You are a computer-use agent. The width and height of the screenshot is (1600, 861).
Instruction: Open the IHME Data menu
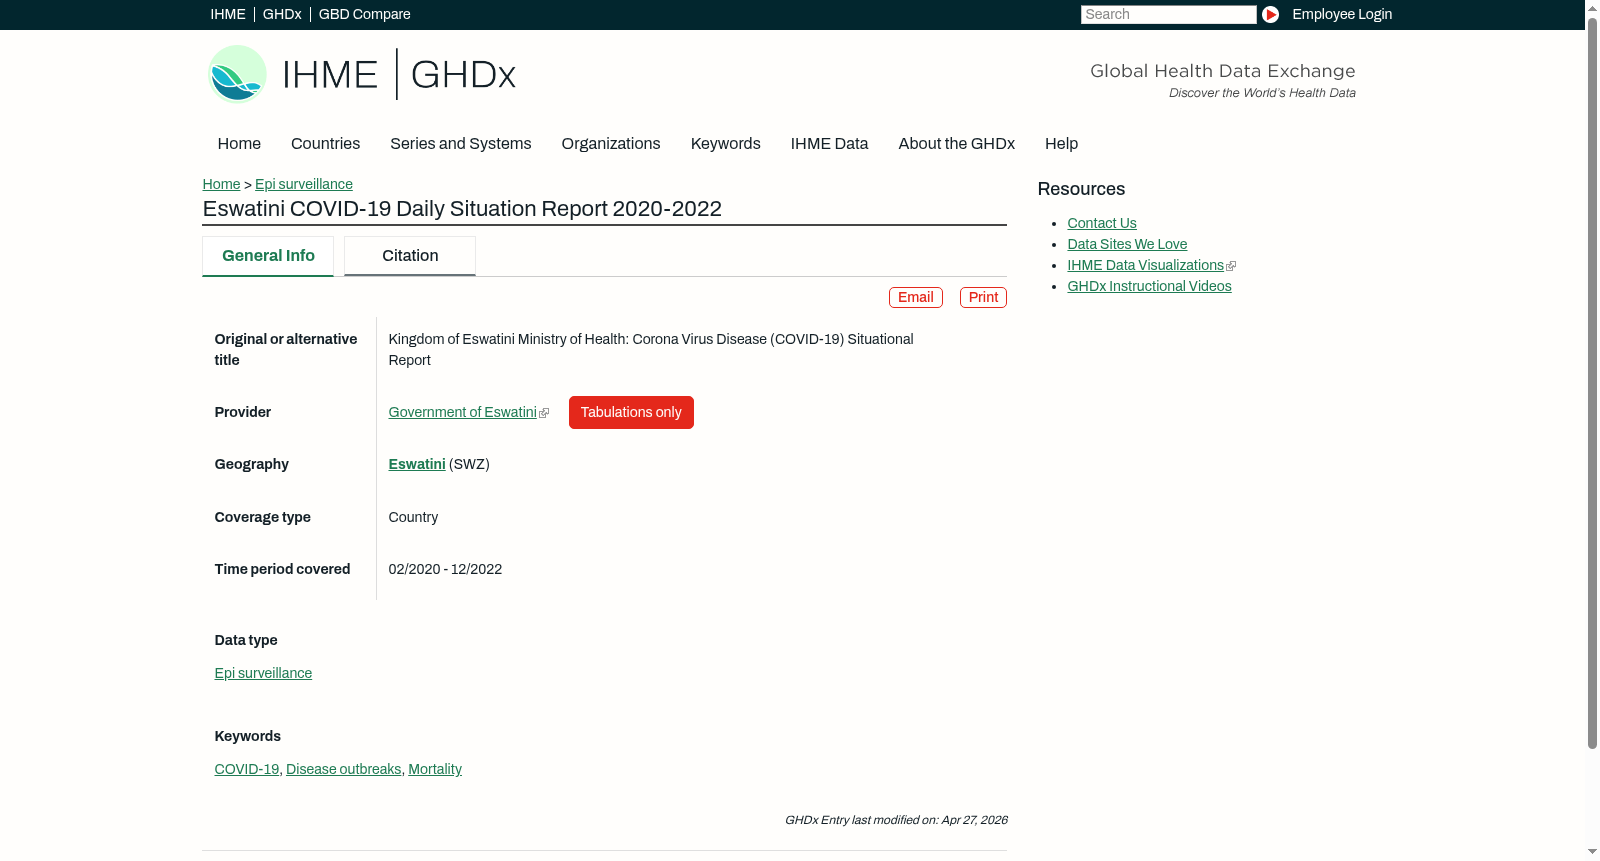pyautogui.click(x=829, y=143)
